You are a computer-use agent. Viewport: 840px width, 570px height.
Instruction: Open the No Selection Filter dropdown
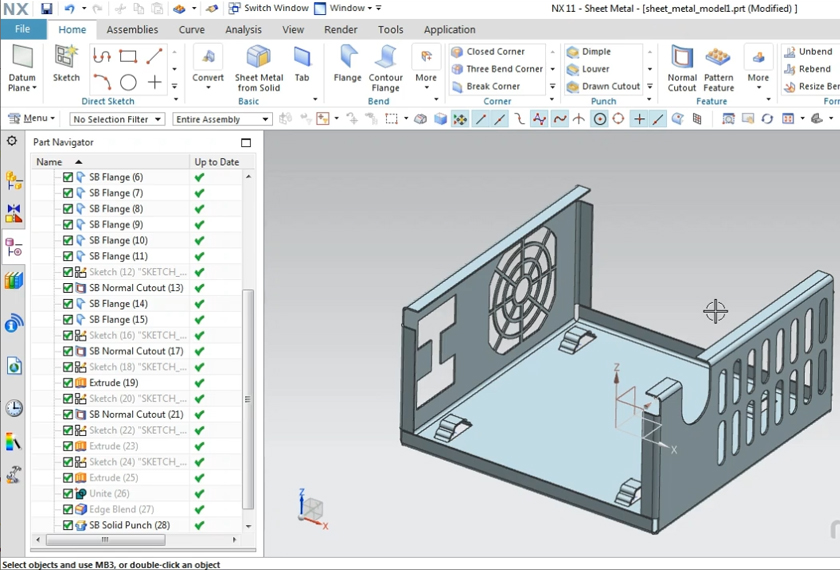coord(116,120)
